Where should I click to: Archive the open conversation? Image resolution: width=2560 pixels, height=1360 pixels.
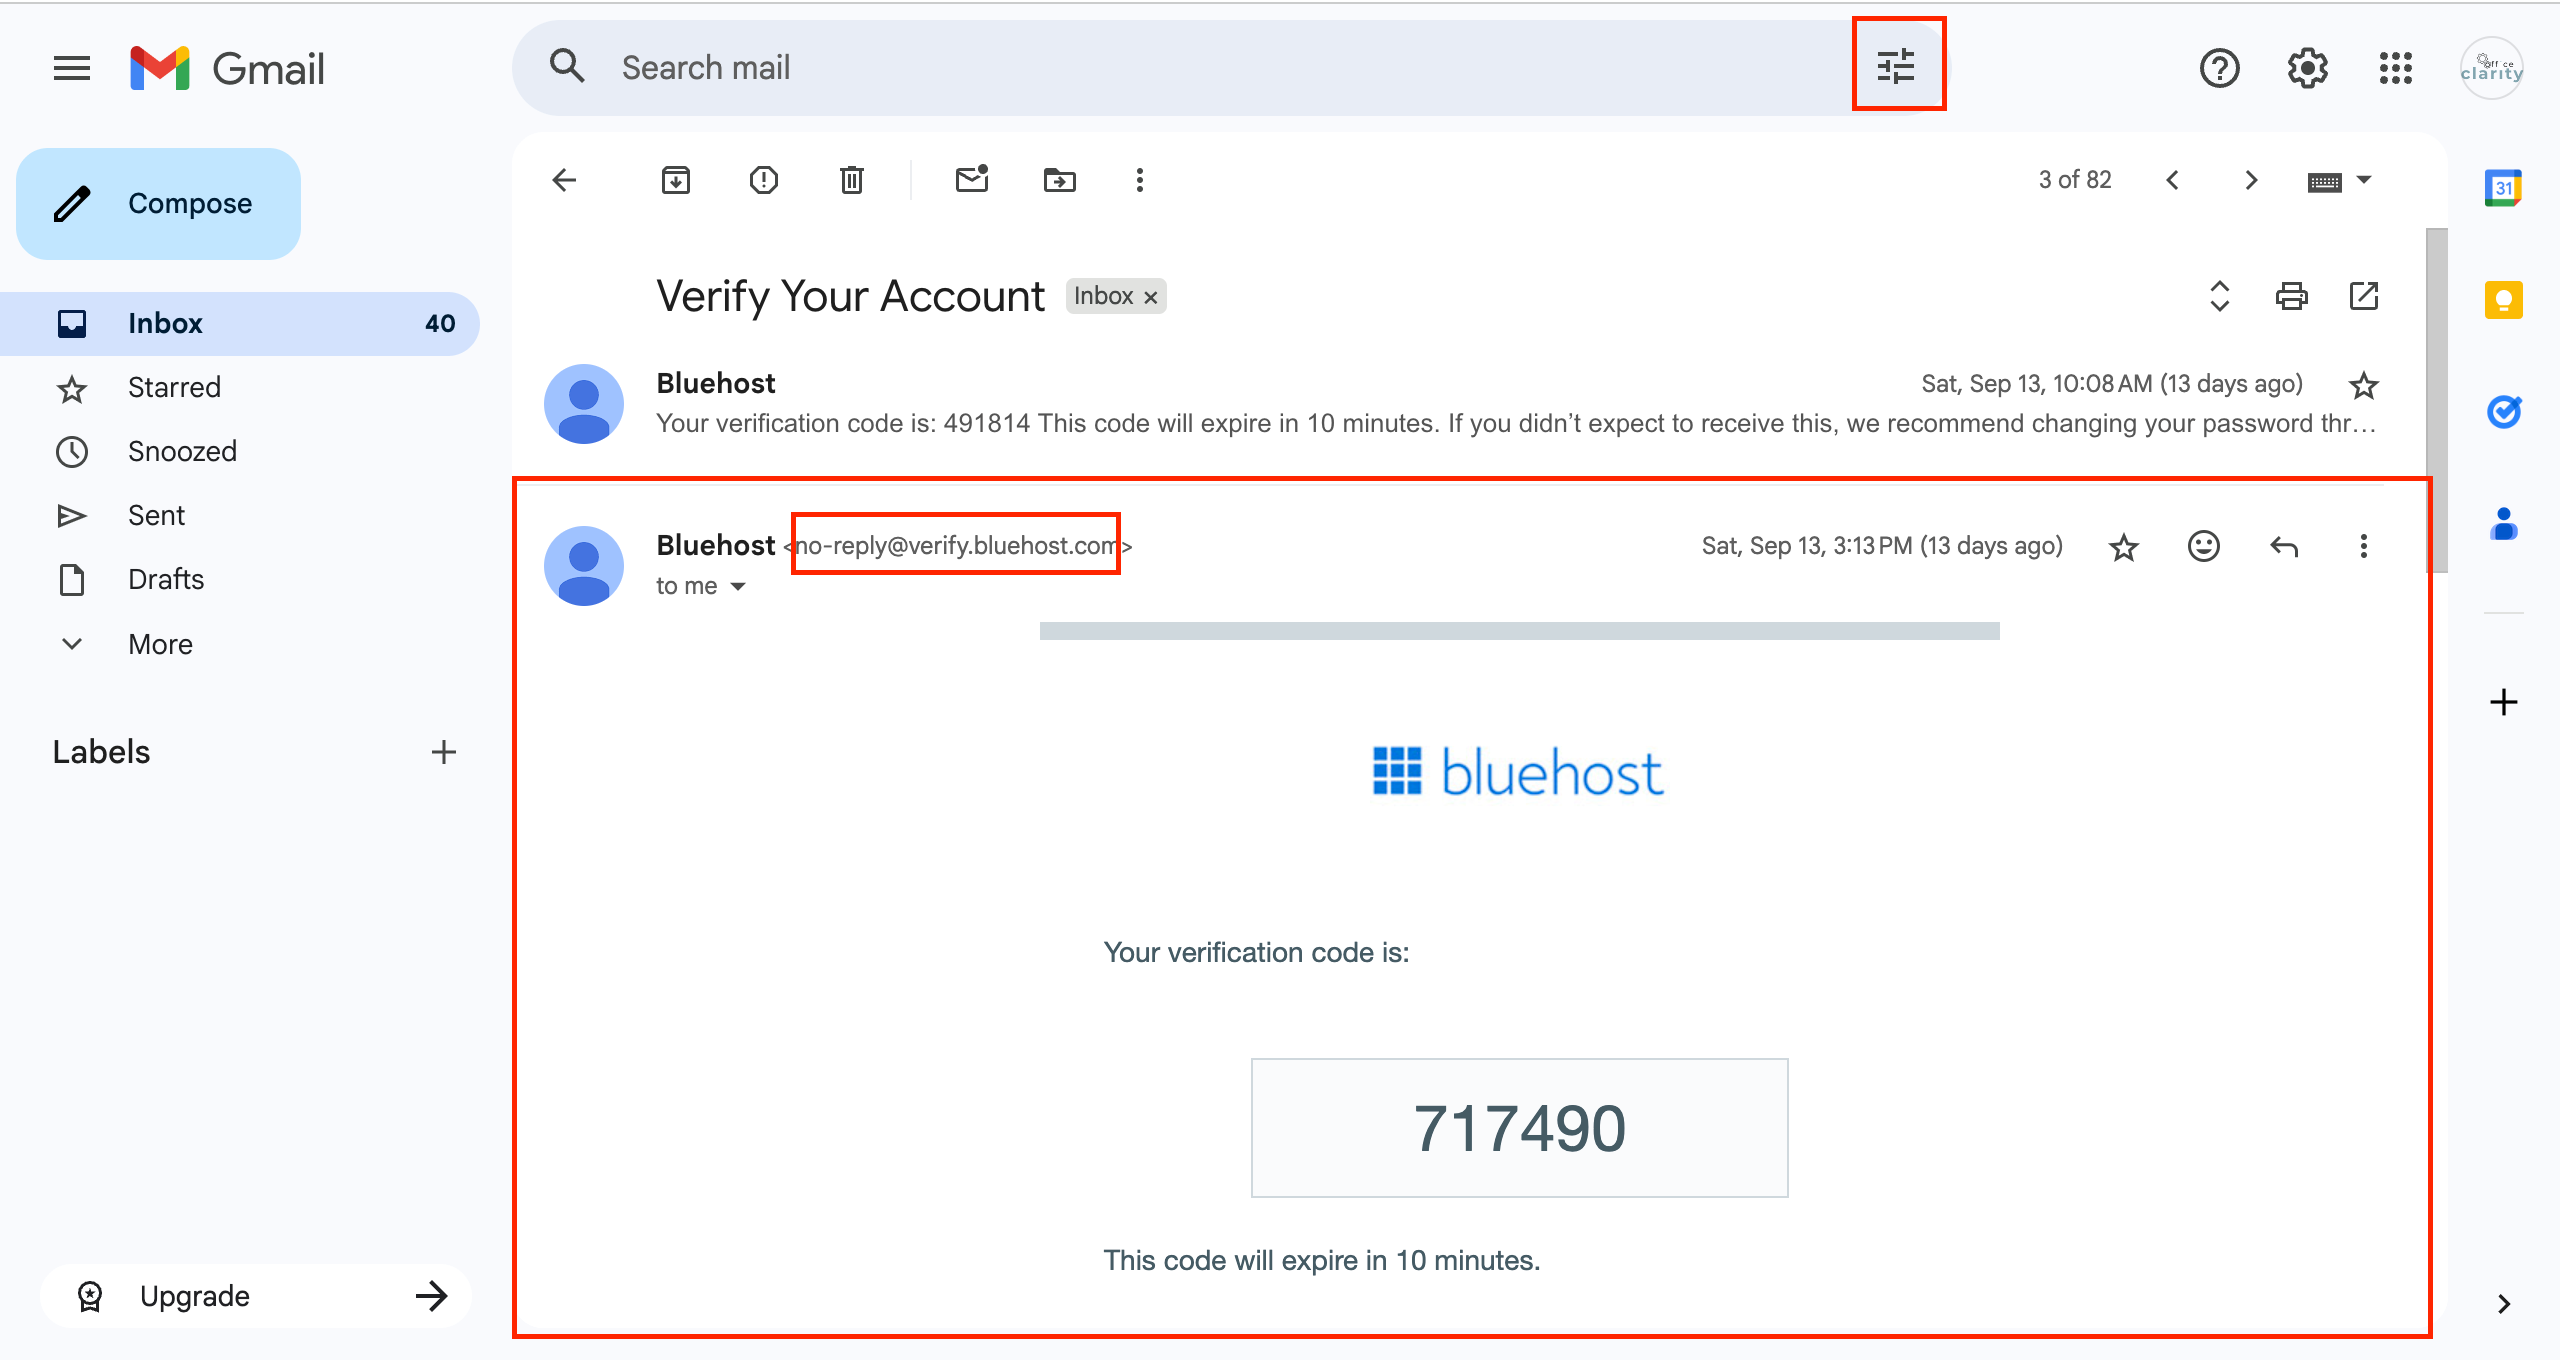[676, 180]
